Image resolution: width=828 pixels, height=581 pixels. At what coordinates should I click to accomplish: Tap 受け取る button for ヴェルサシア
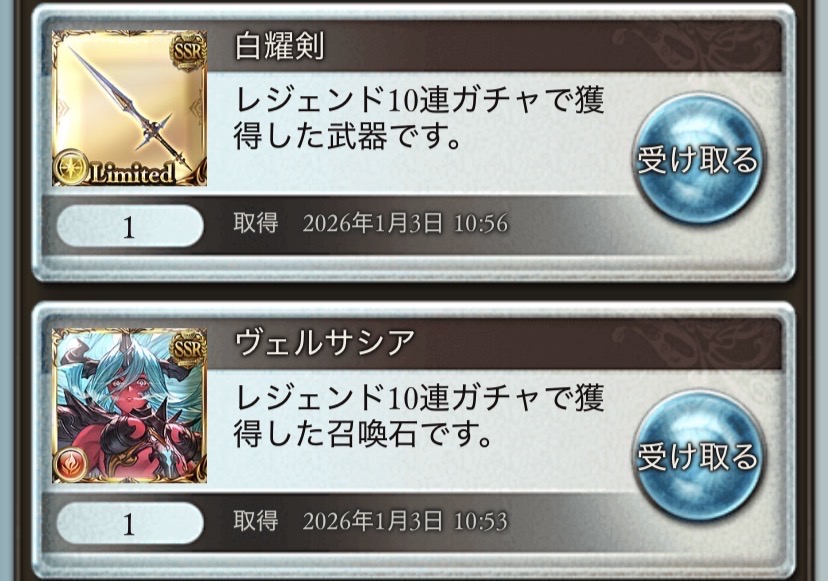pyautogui.click(x=698, y=456)
